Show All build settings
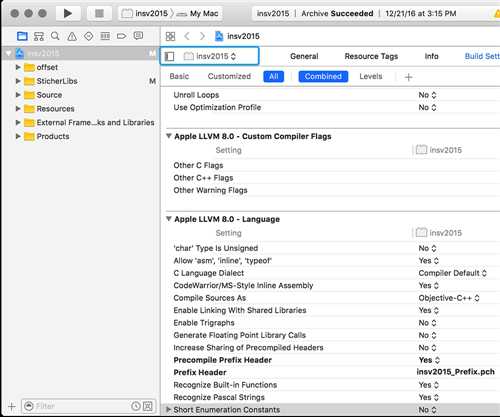Image resolution: width=500 pixels, height=417 pixels. pos(274,76)
